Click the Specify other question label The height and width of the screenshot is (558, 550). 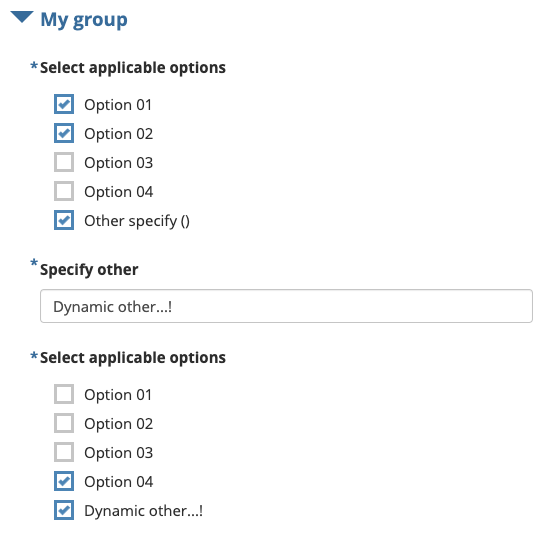tap(89, 270)
